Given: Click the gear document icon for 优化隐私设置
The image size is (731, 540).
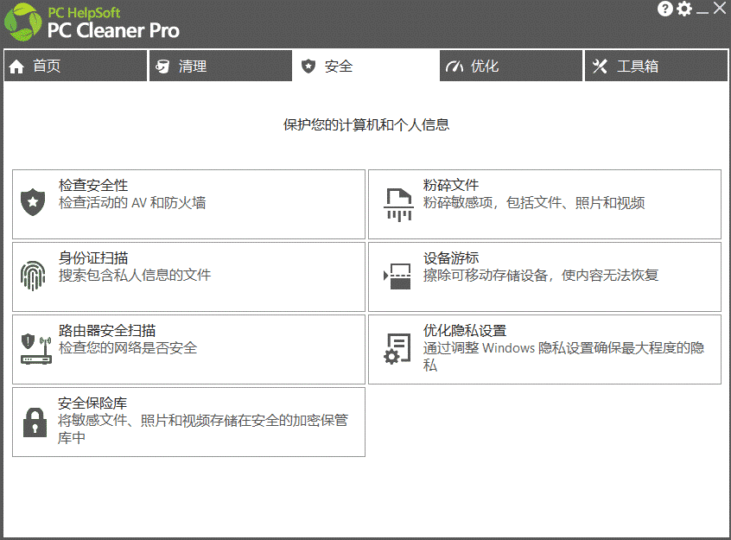Looking at the screenshot, I should 398,348.
